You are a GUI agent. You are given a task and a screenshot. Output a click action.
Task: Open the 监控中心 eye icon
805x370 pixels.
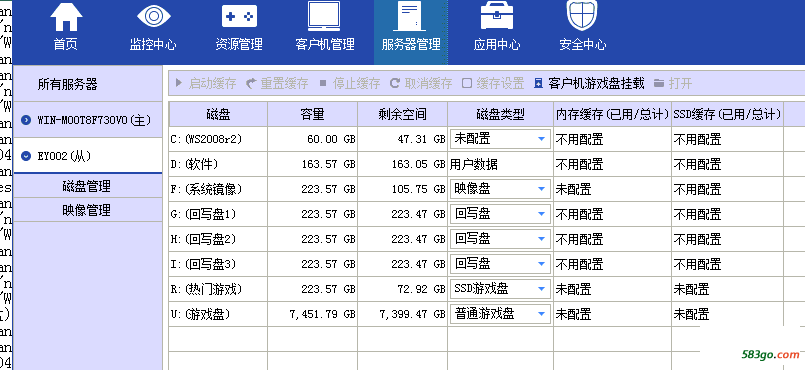coord(154,15)
